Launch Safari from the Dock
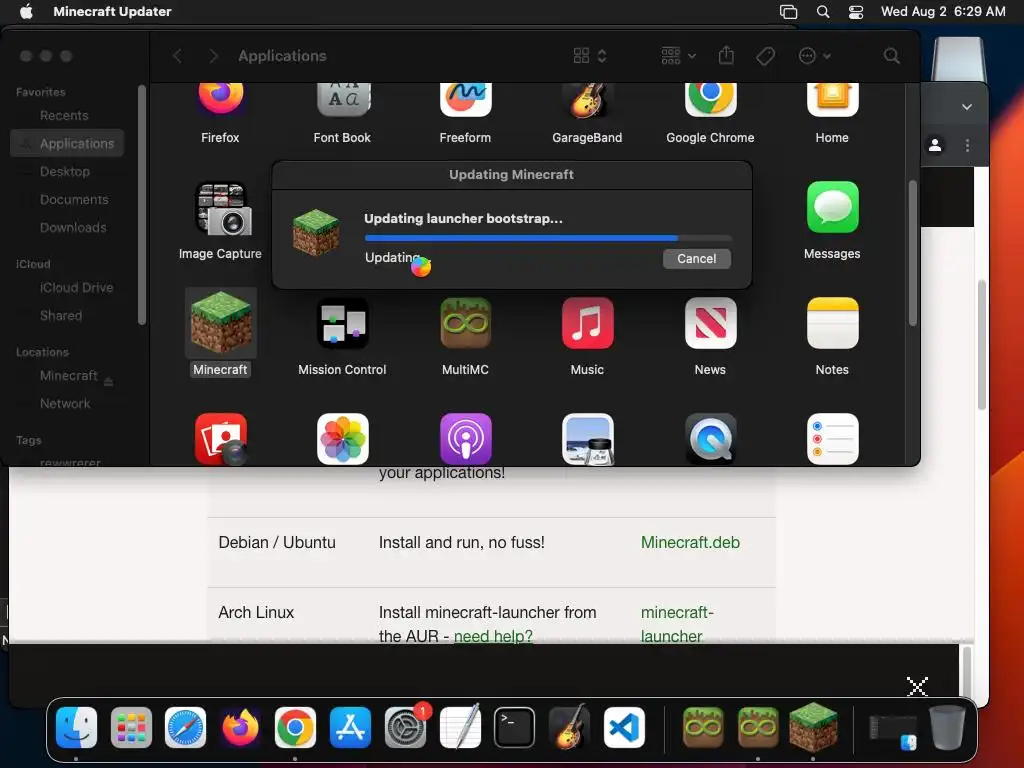This screenshot has height=768, width=1024. tap(185, 728)
